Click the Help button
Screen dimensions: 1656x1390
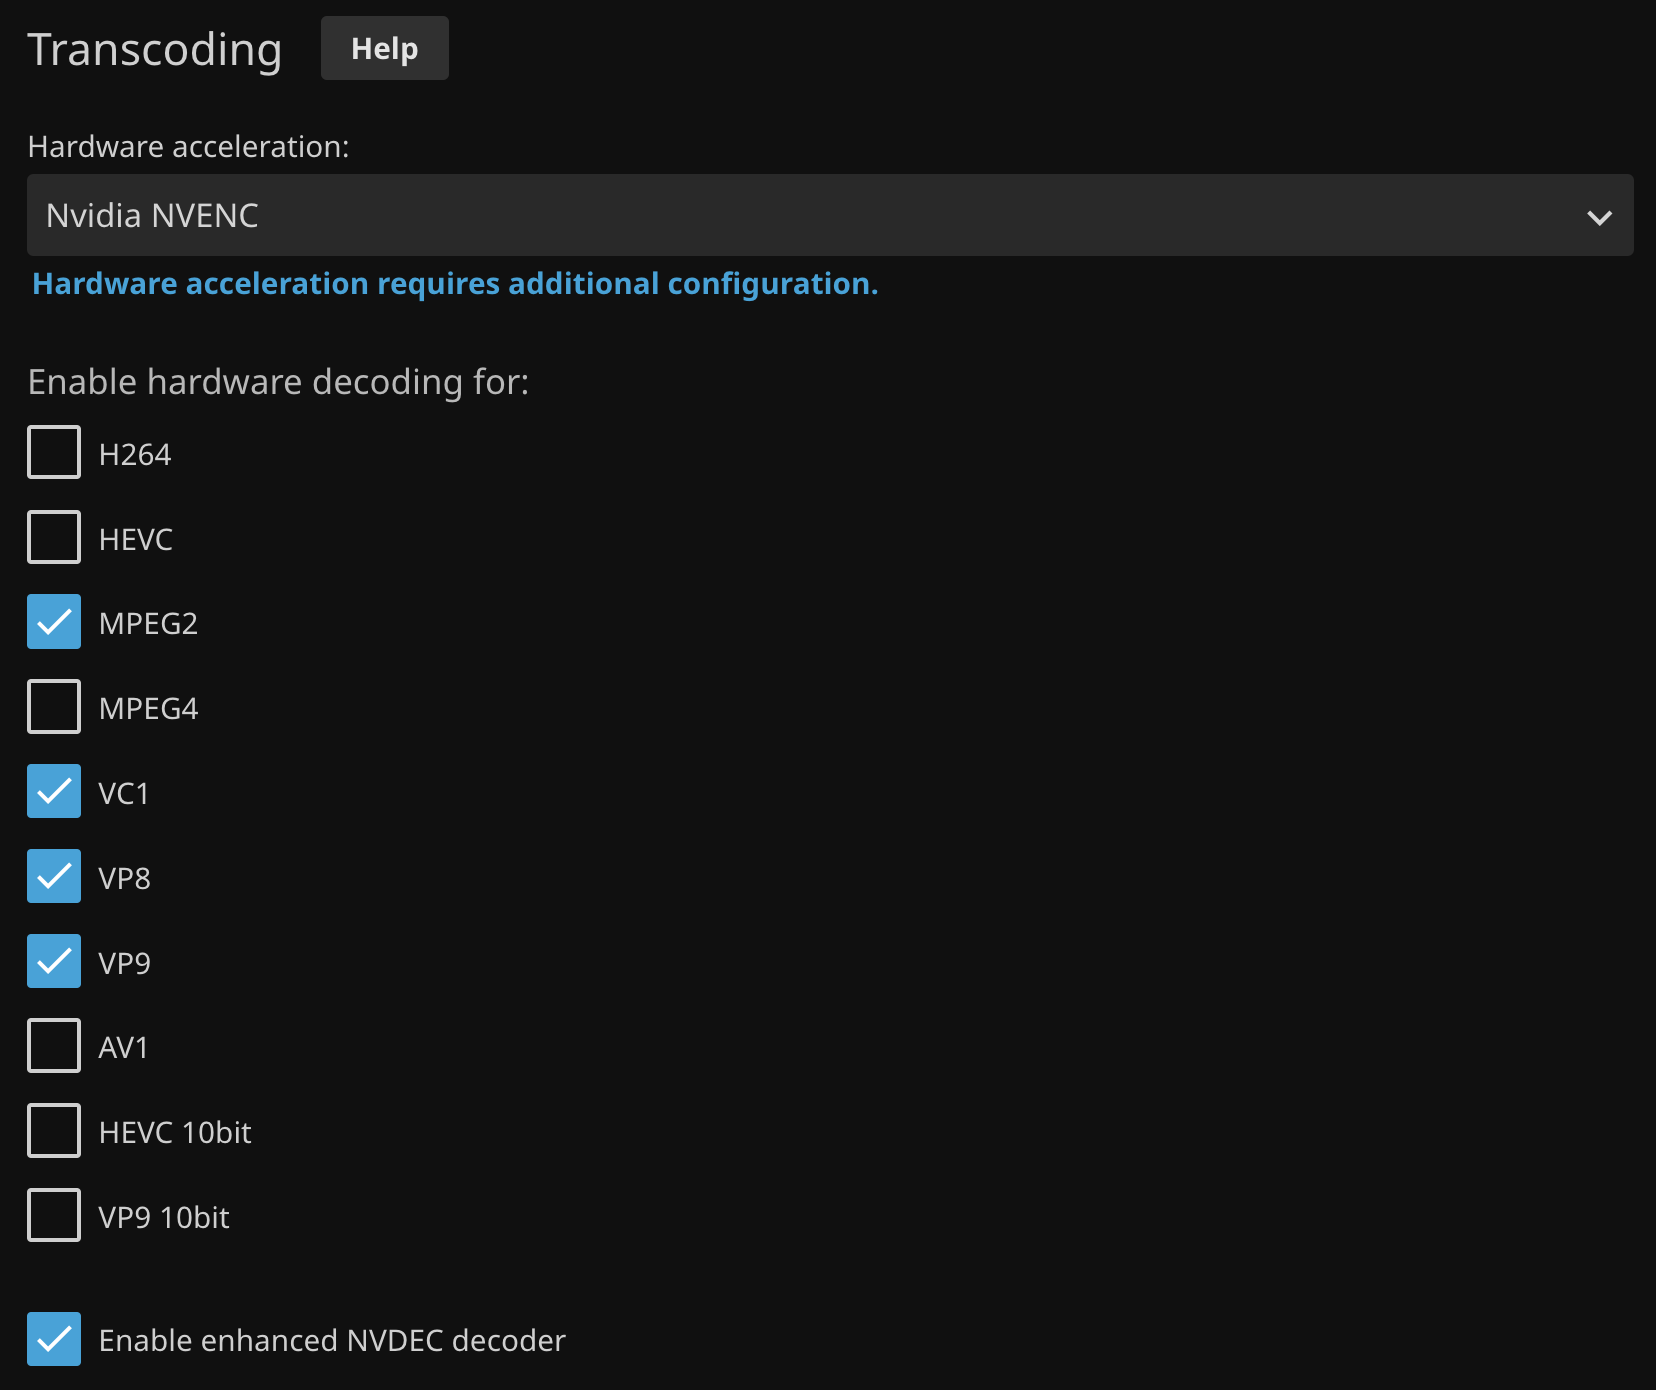(384, 48)
